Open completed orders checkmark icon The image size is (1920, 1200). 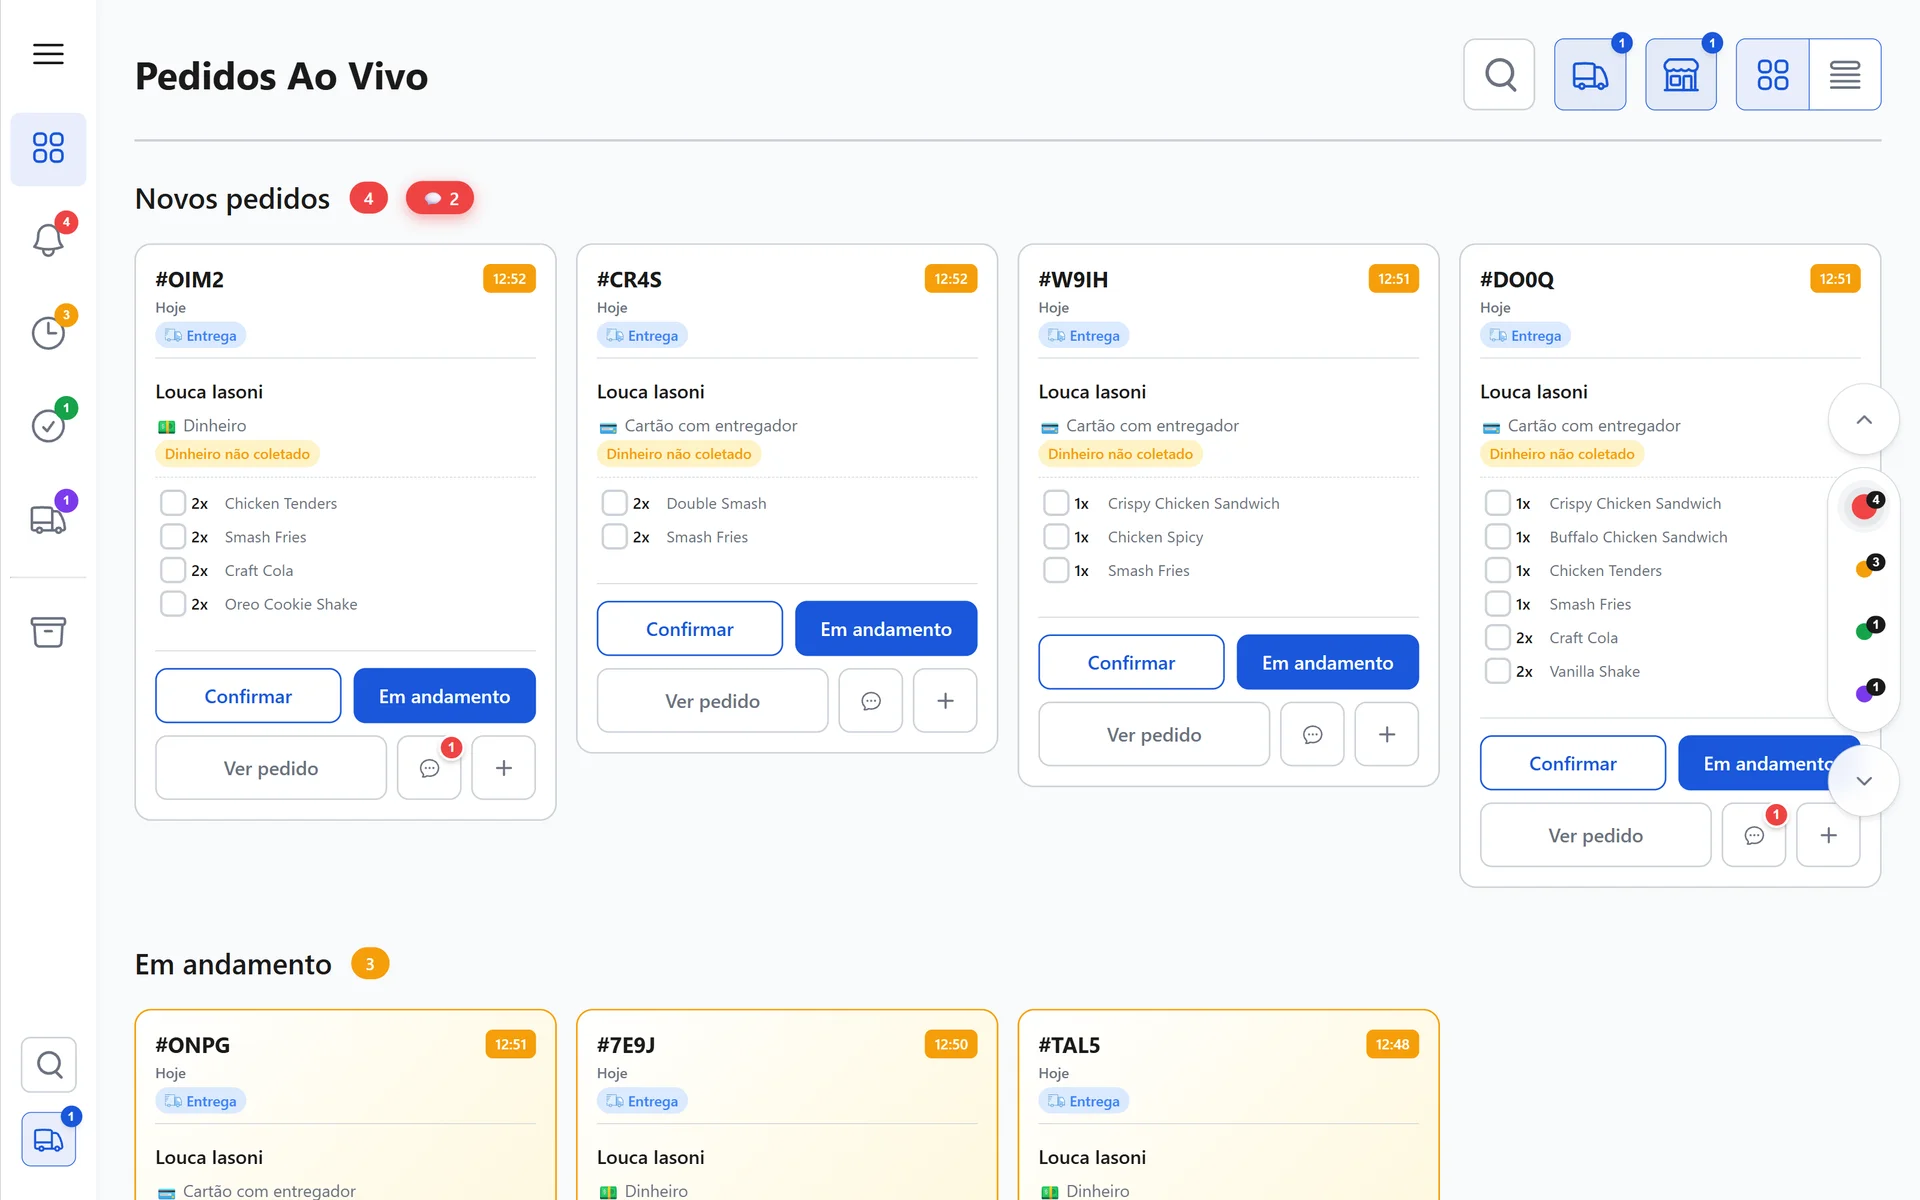tap(48, 425)
